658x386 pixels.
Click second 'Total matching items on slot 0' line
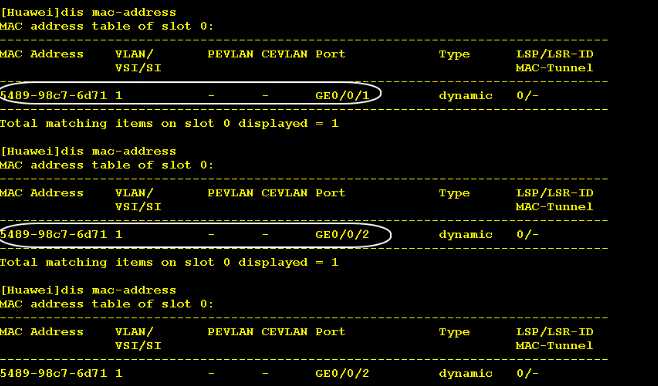(169, 263)
